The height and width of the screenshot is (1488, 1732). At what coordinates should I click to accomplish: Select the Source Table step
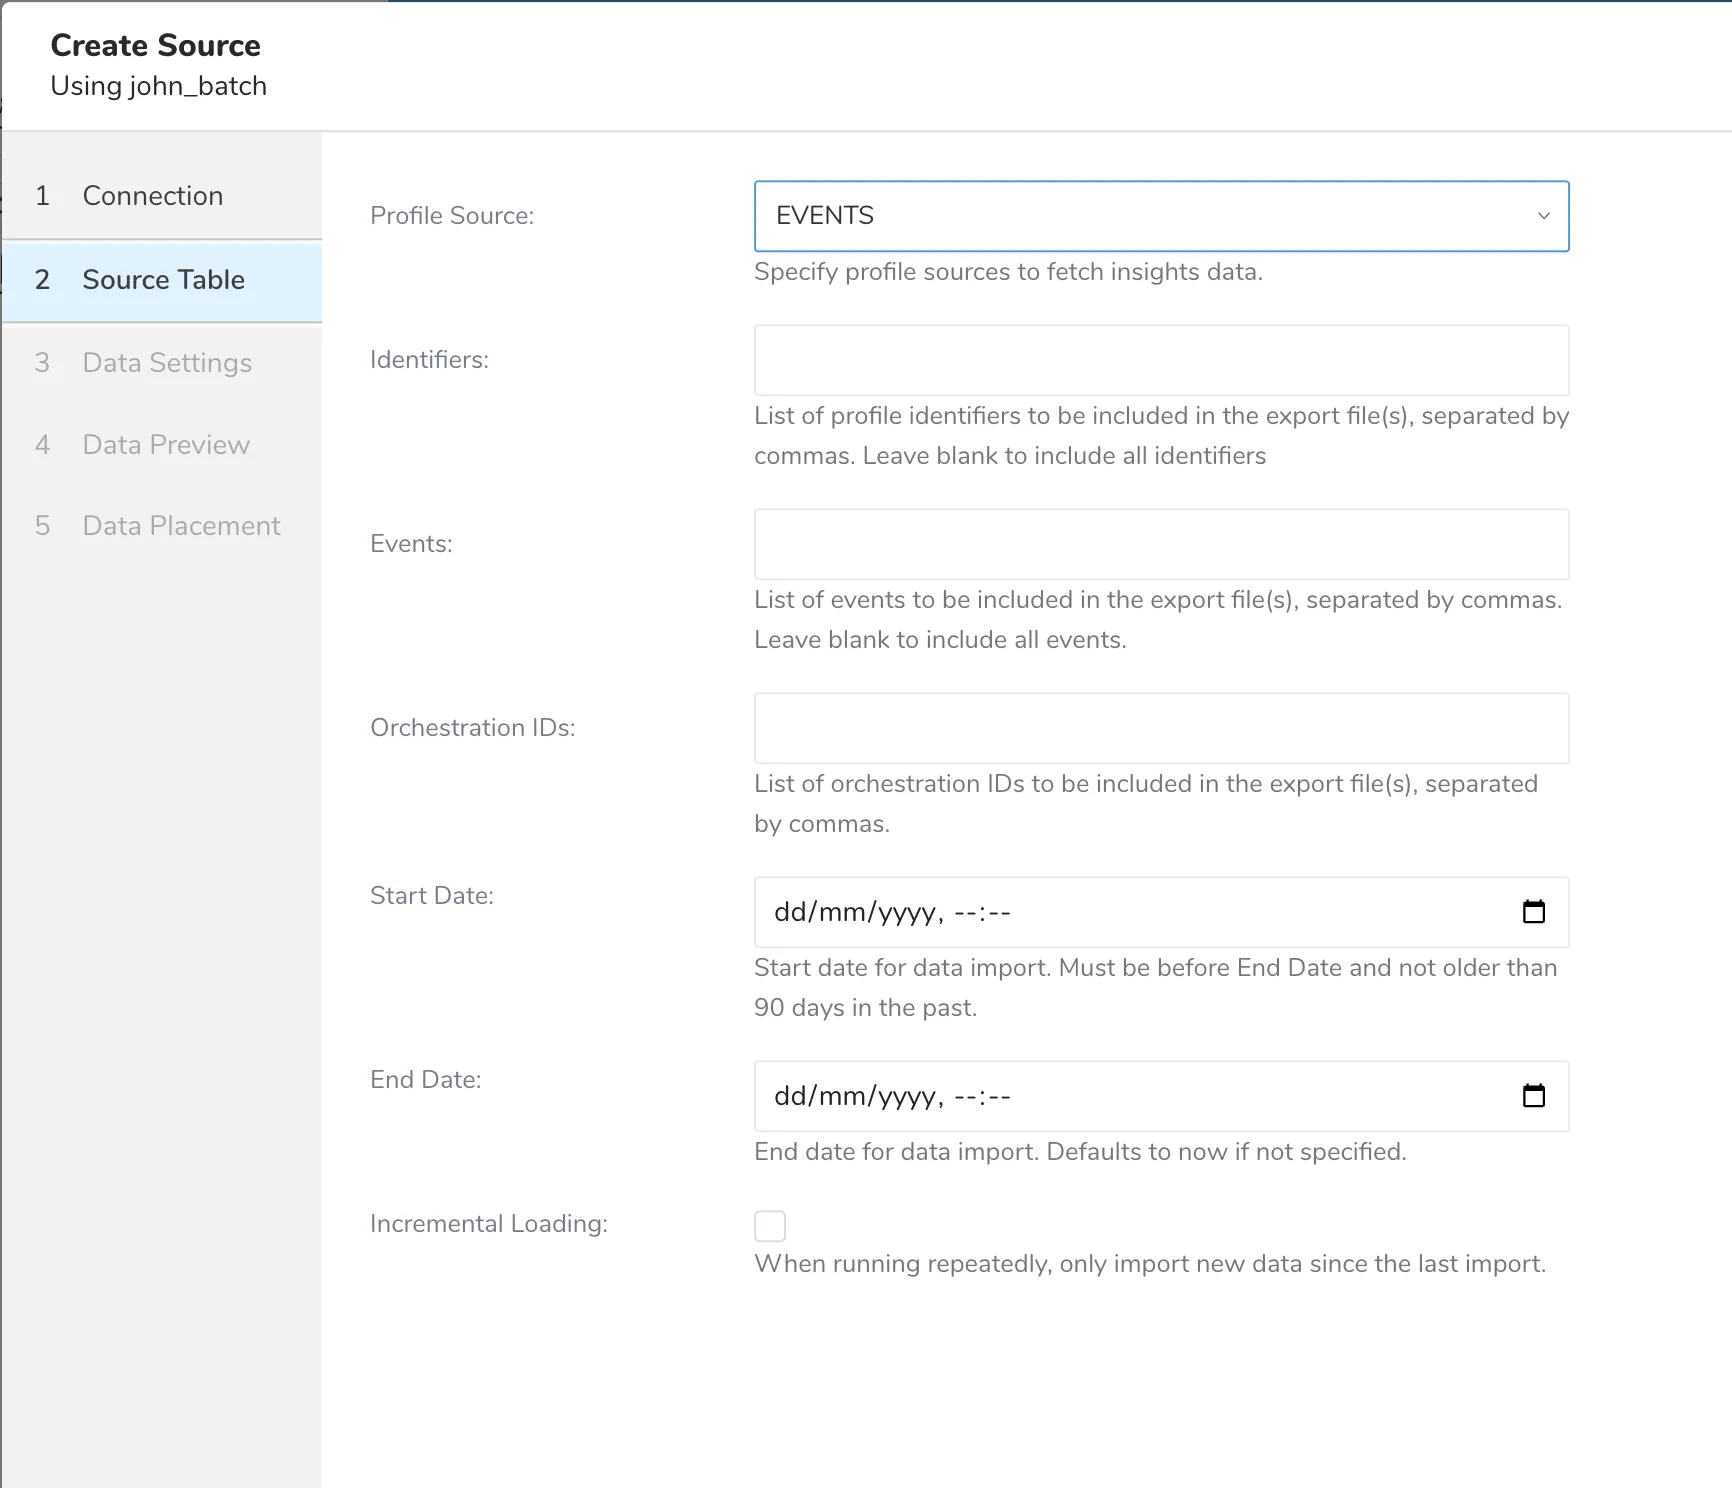coord(161,280)
